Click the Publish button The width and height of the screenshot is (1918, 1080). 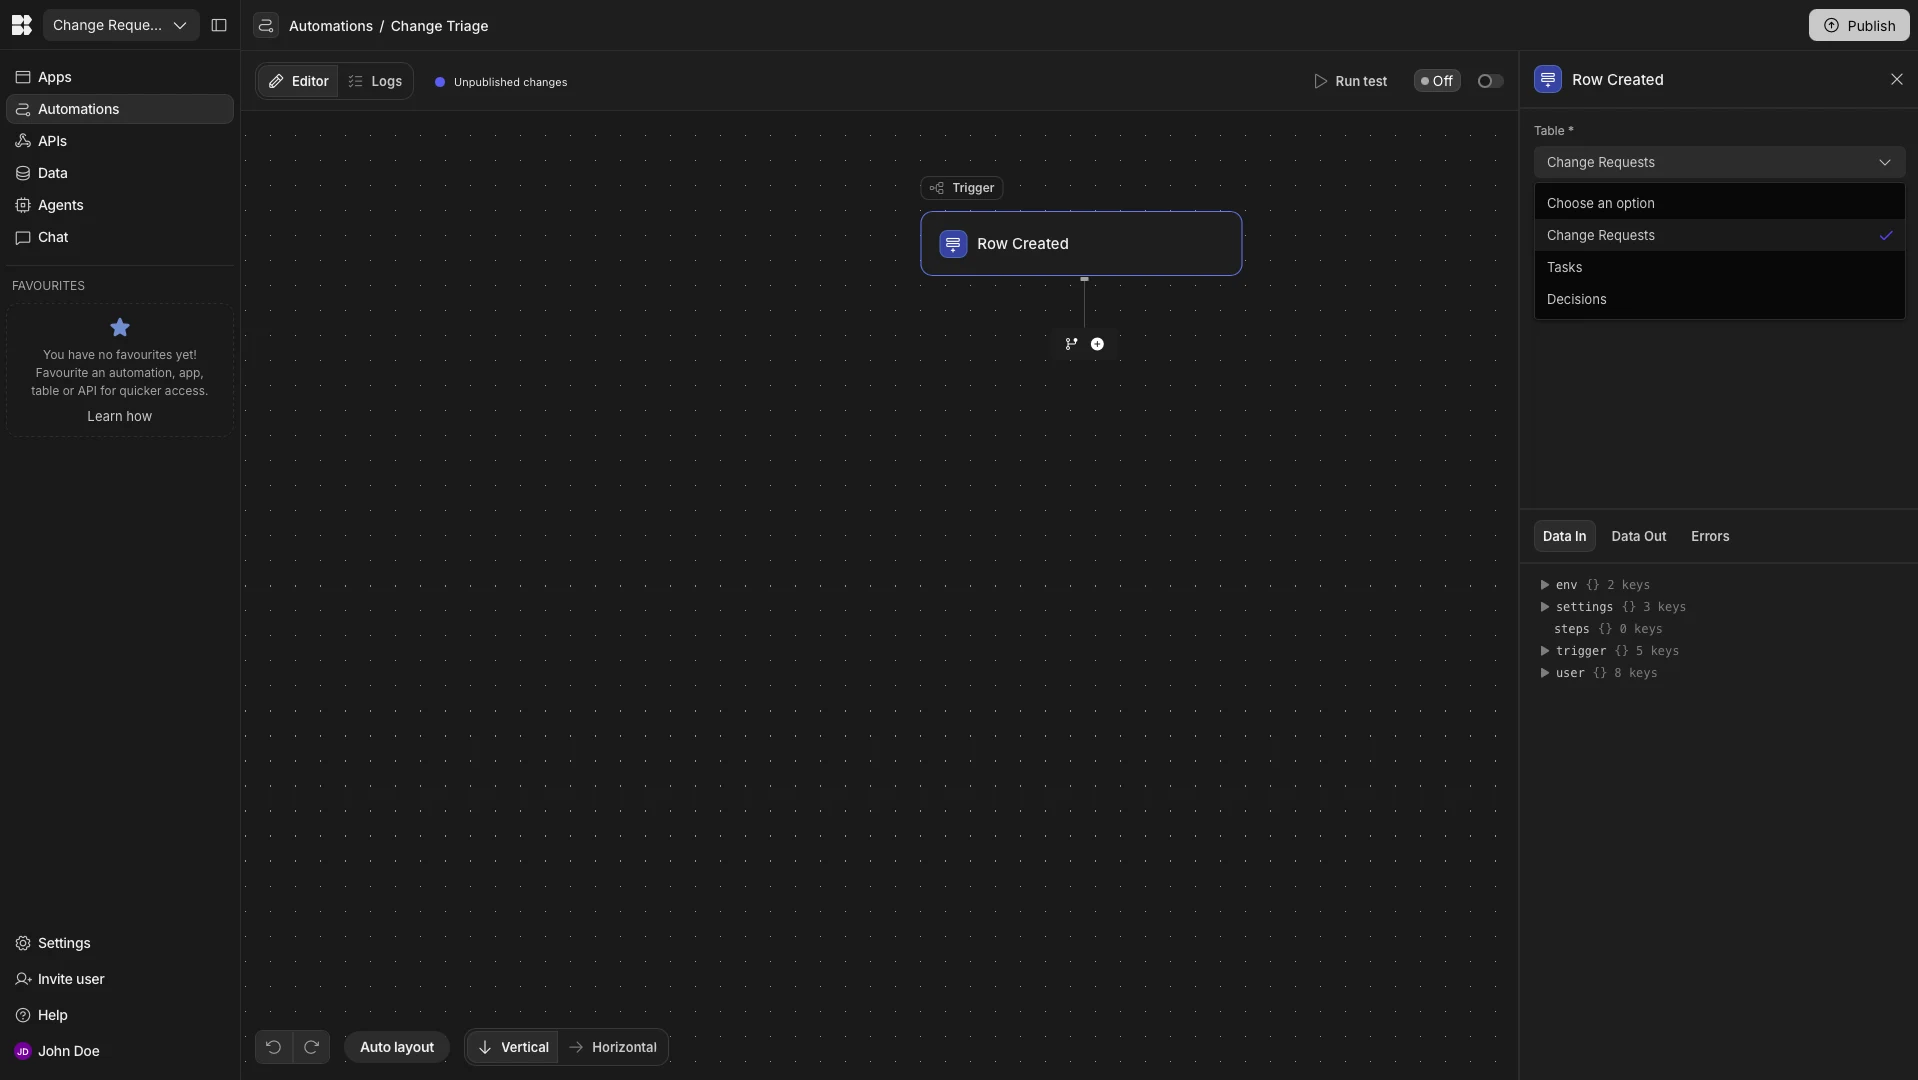[1860, 25]
